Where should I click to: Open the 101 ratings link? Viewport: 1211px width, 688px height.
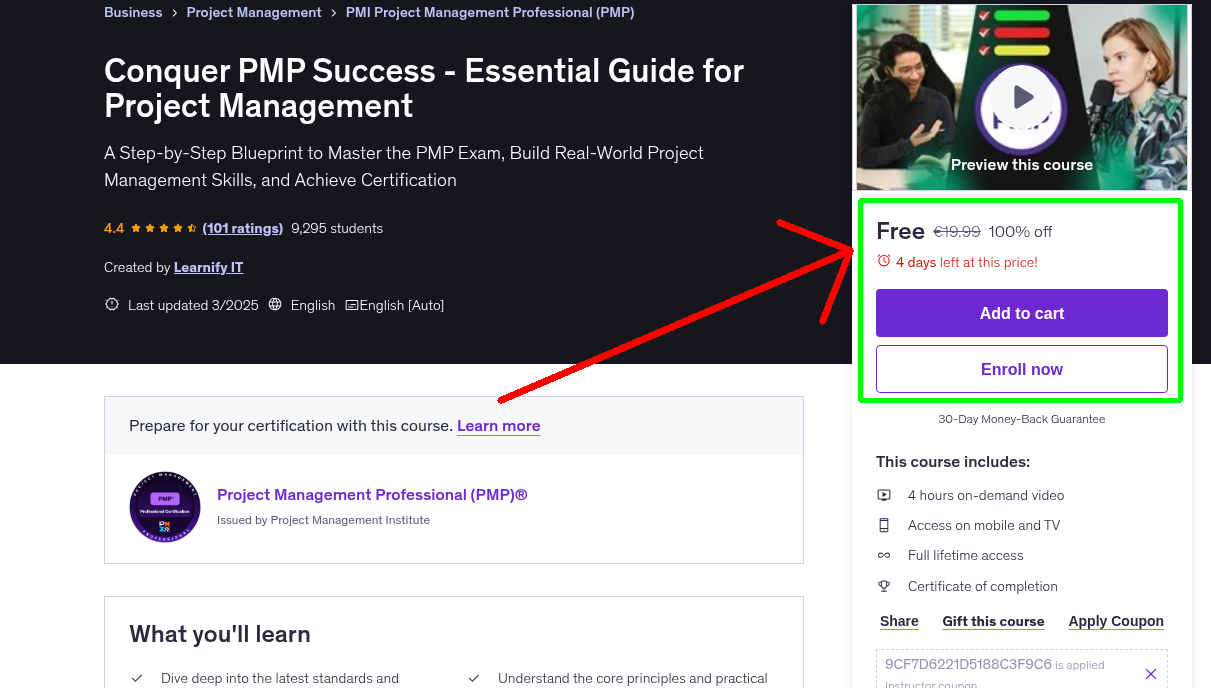click(242, 228)
